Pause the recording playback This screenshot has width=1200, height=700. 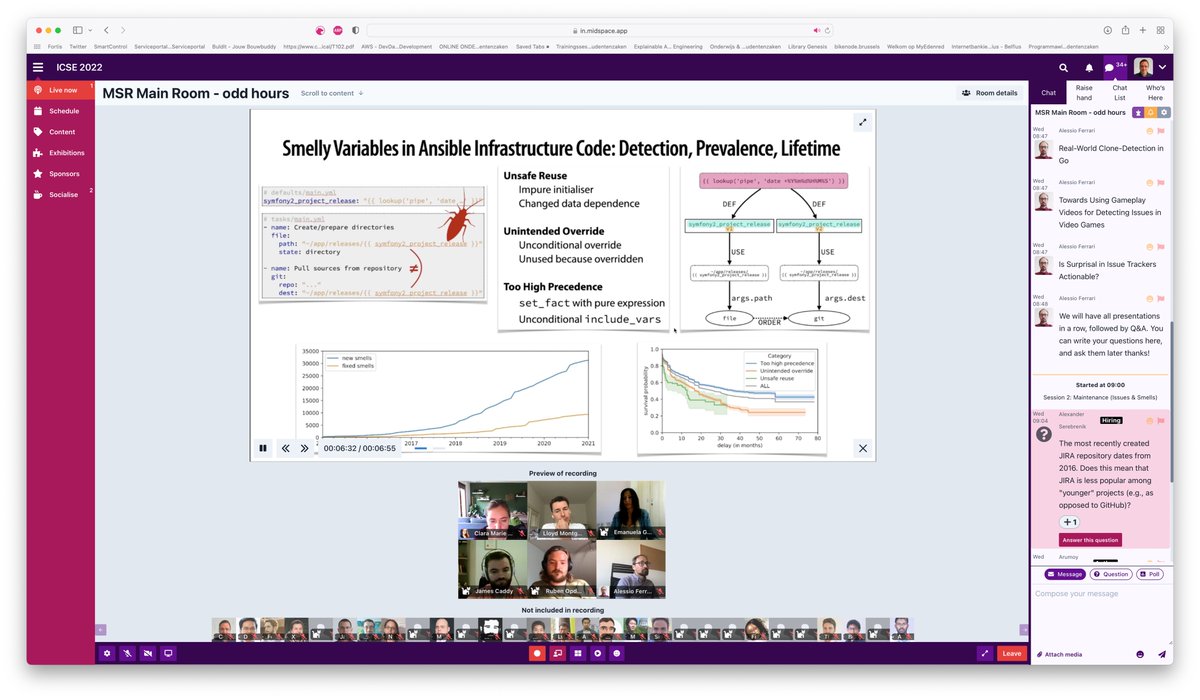click(263, 448)
